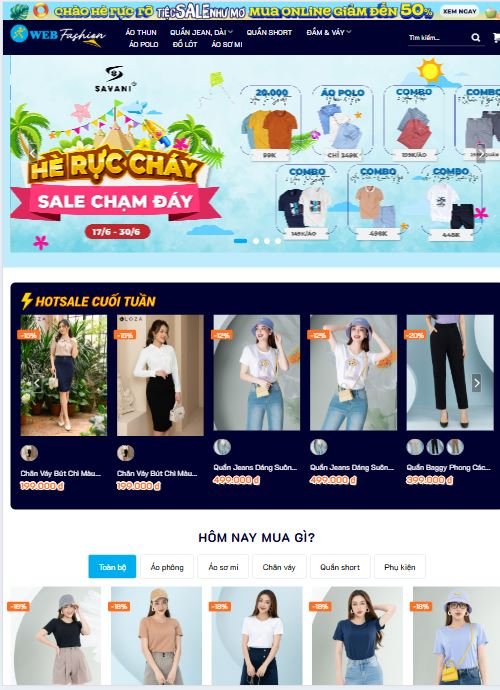This screenshot has height=690, width=500.
Task: Click the Tìm kiếm search field
Action: 438,38
